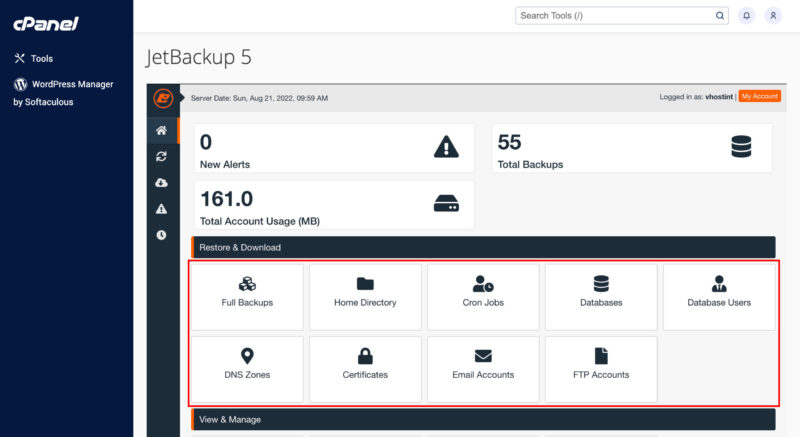Click the search magnifier icon
The image size is (800, 437).
pos(719,16)
